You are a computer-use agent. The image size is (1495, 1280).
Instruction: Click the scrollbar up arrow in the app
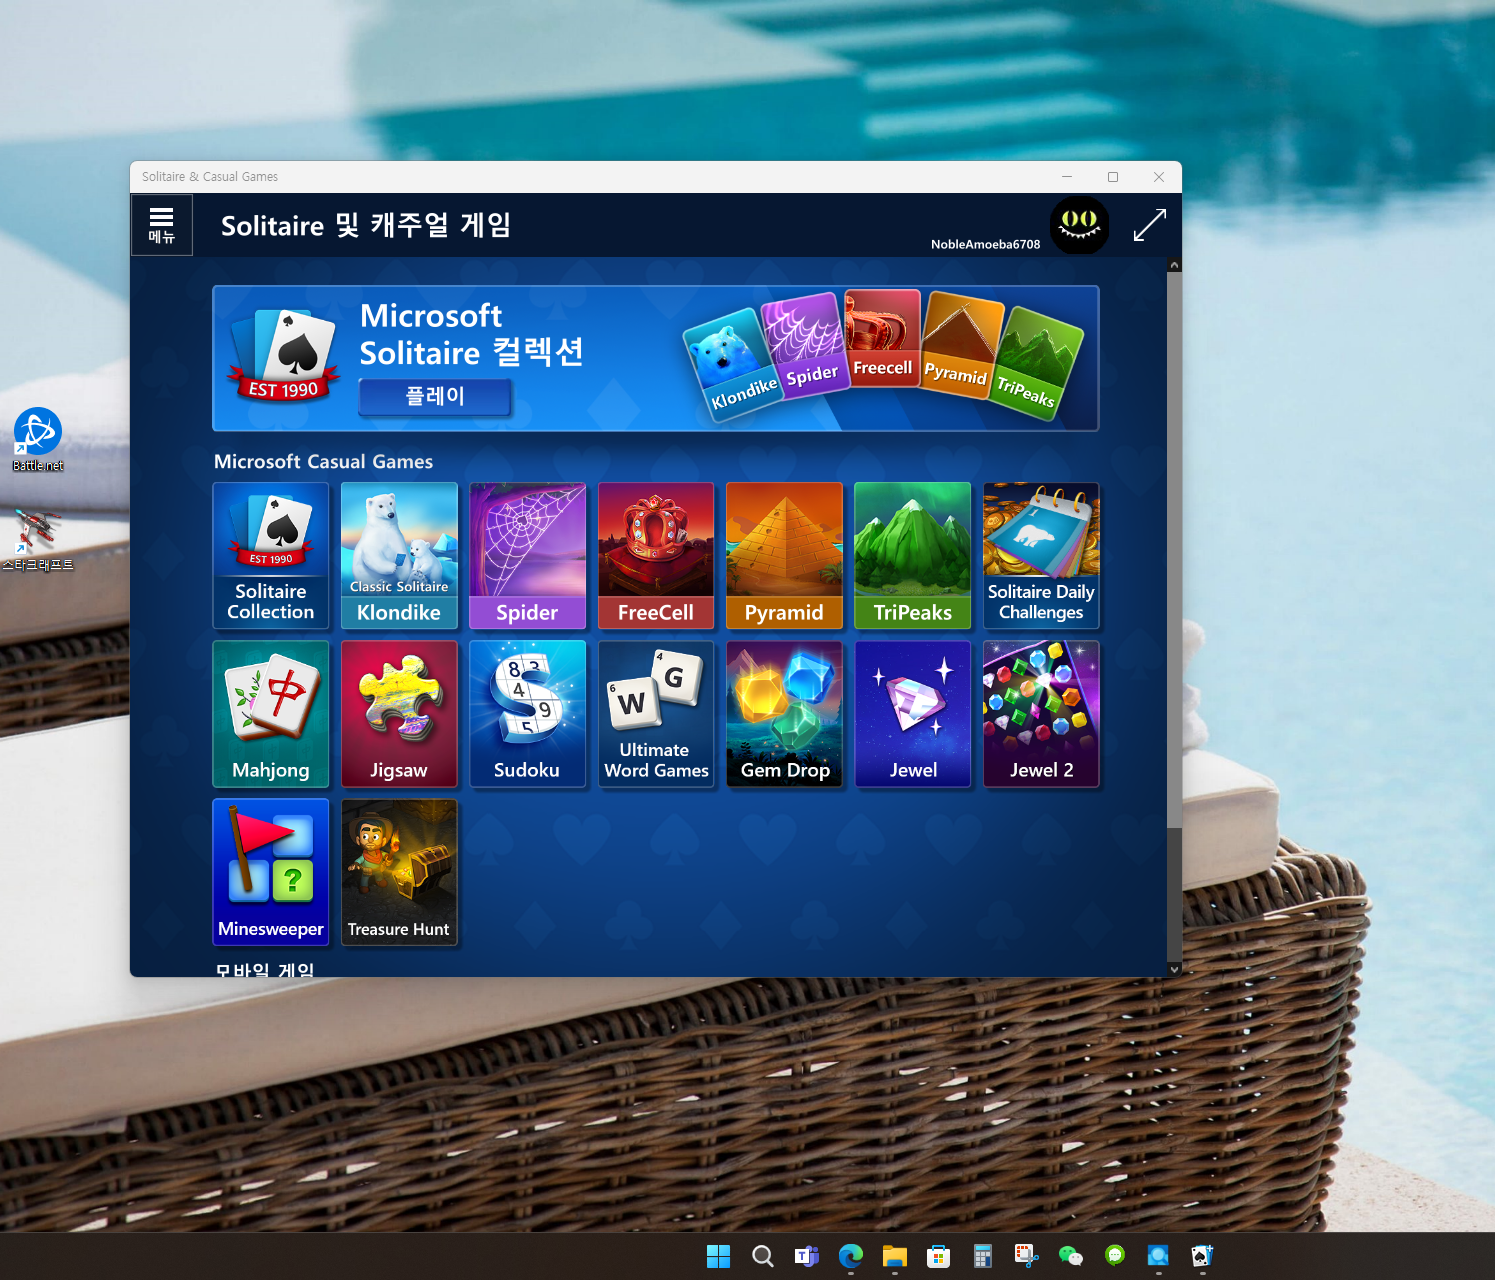click(1174, 265)
